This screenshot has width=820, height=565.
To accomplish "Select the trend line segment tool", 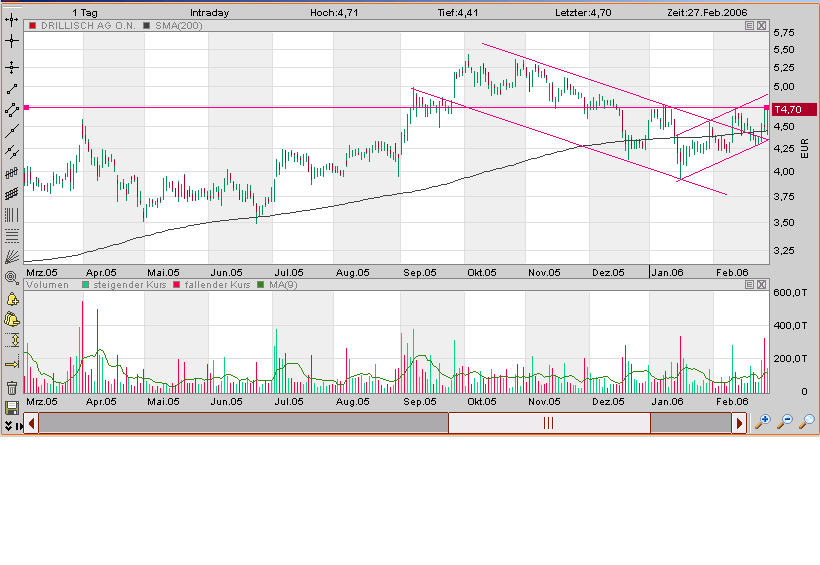I will 12,89.
